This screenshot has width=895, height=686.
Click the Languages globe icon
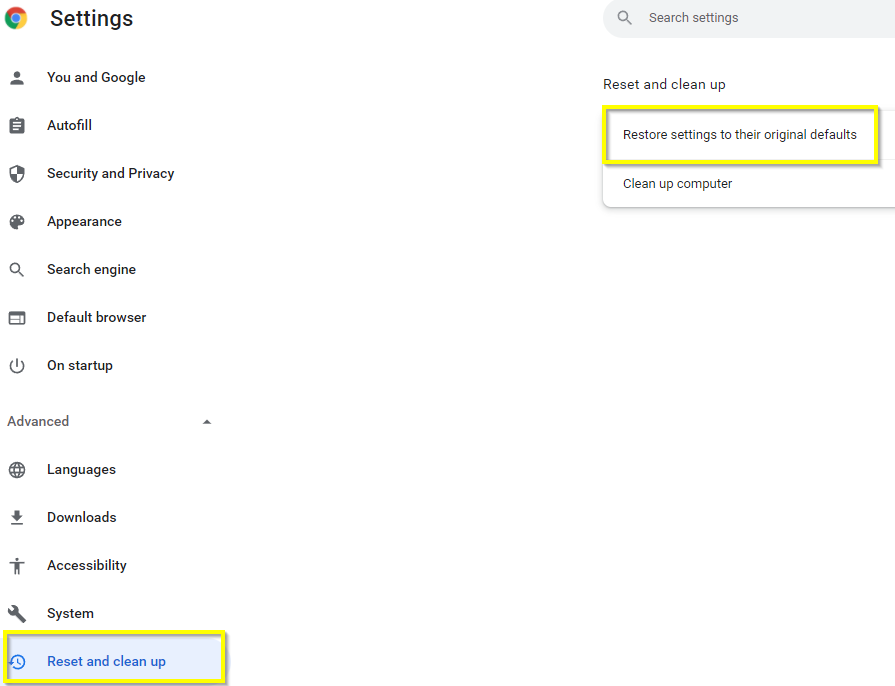coord(17,469)
